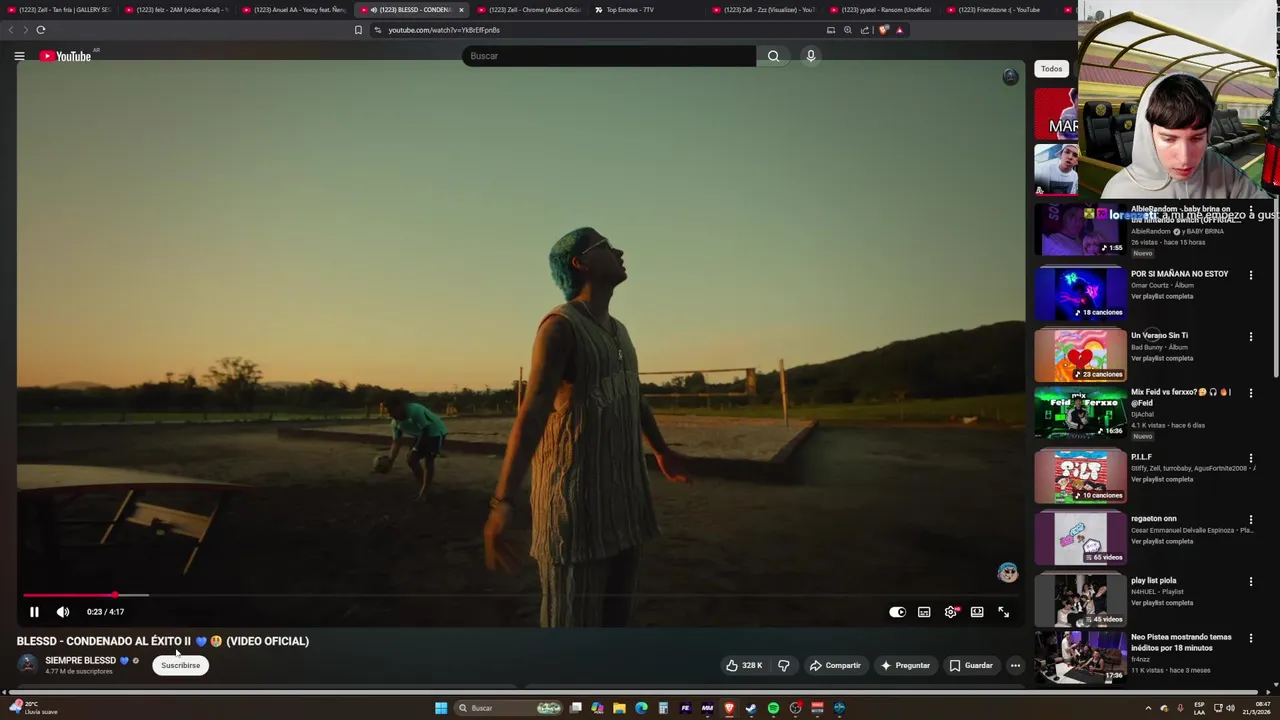Screen dimensions: 1280x720
Task: Switch to the Top Emotes - 7TV tab
Action: tap(630, 10)
